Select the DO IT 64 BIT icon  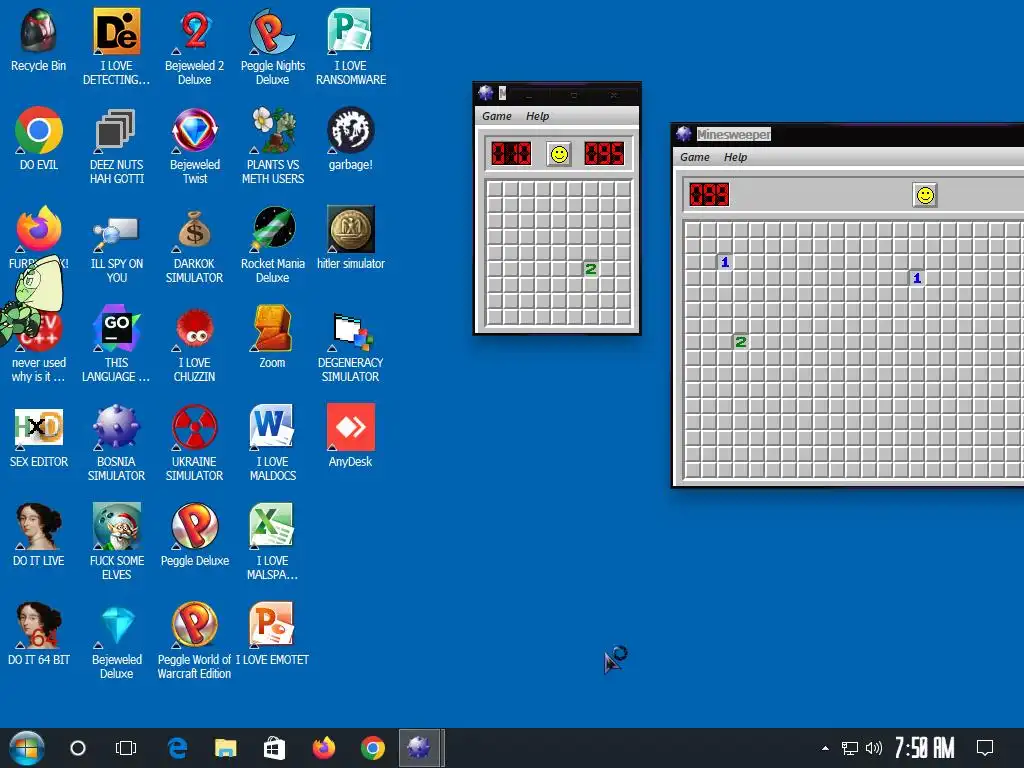tap(39, 626)
